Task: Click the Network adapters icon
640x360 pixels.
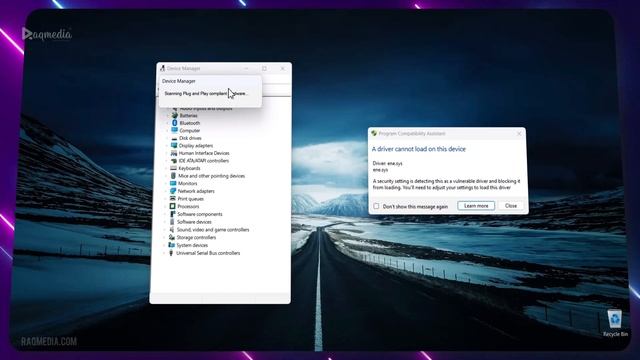Action: click(173, 191)
